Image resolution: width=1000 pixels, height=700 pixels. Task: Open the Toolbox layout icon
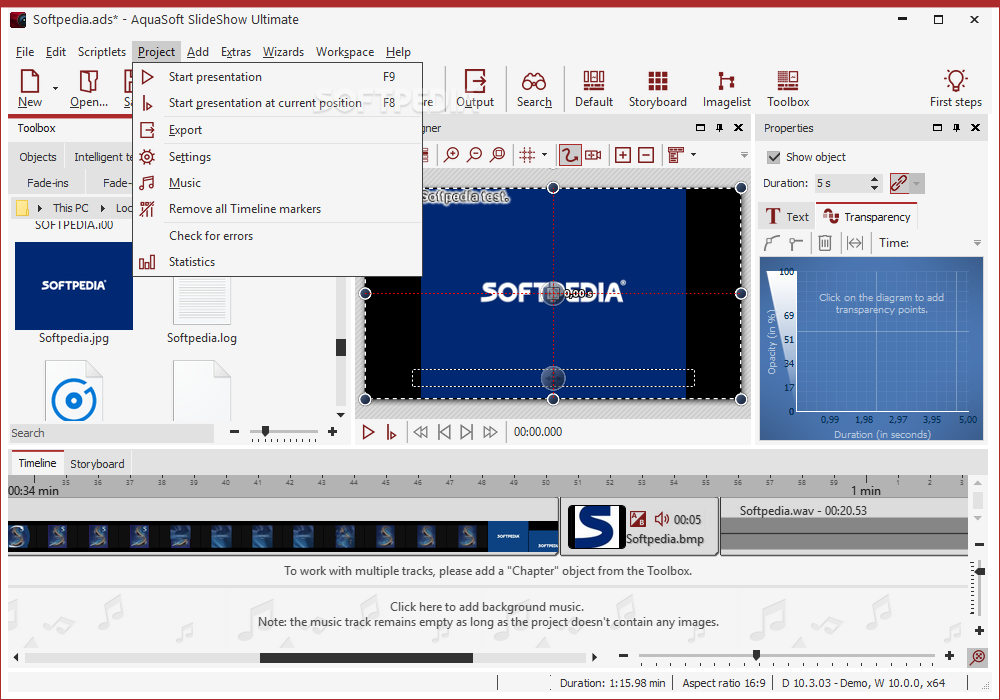[788, 89]
